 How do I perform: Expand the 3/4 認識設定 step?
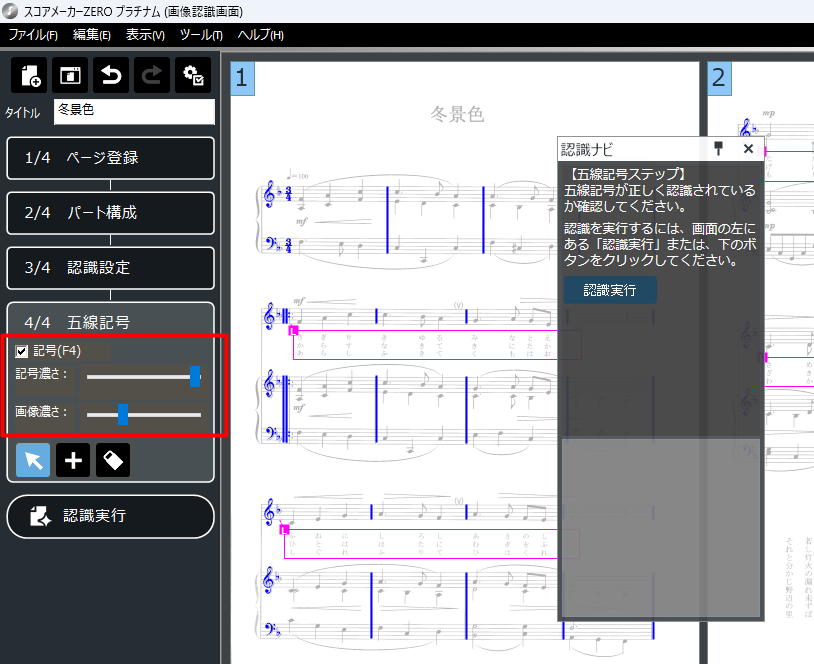110,268
